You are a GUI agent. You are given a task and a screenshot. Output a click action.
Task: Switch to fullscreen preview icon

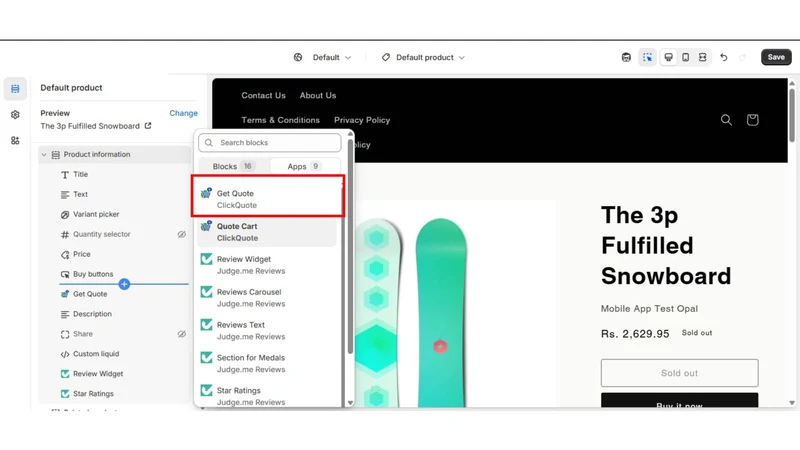point(703,57)
